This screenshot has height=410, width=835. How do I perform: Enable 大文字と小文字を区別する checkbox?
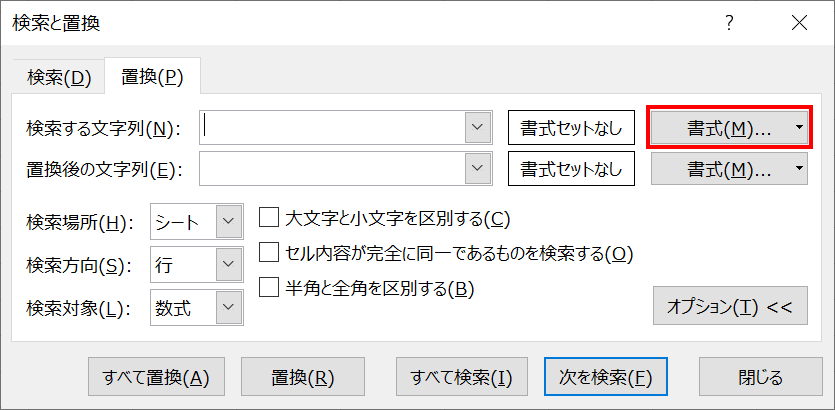point(268,218)
